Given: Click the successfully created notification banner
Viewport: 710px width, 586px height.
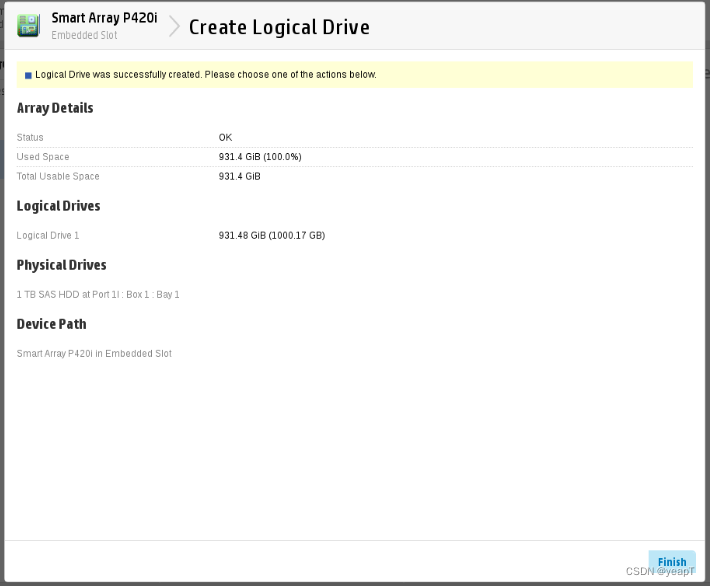Looking at the screenshot, I should click(355, 75).
